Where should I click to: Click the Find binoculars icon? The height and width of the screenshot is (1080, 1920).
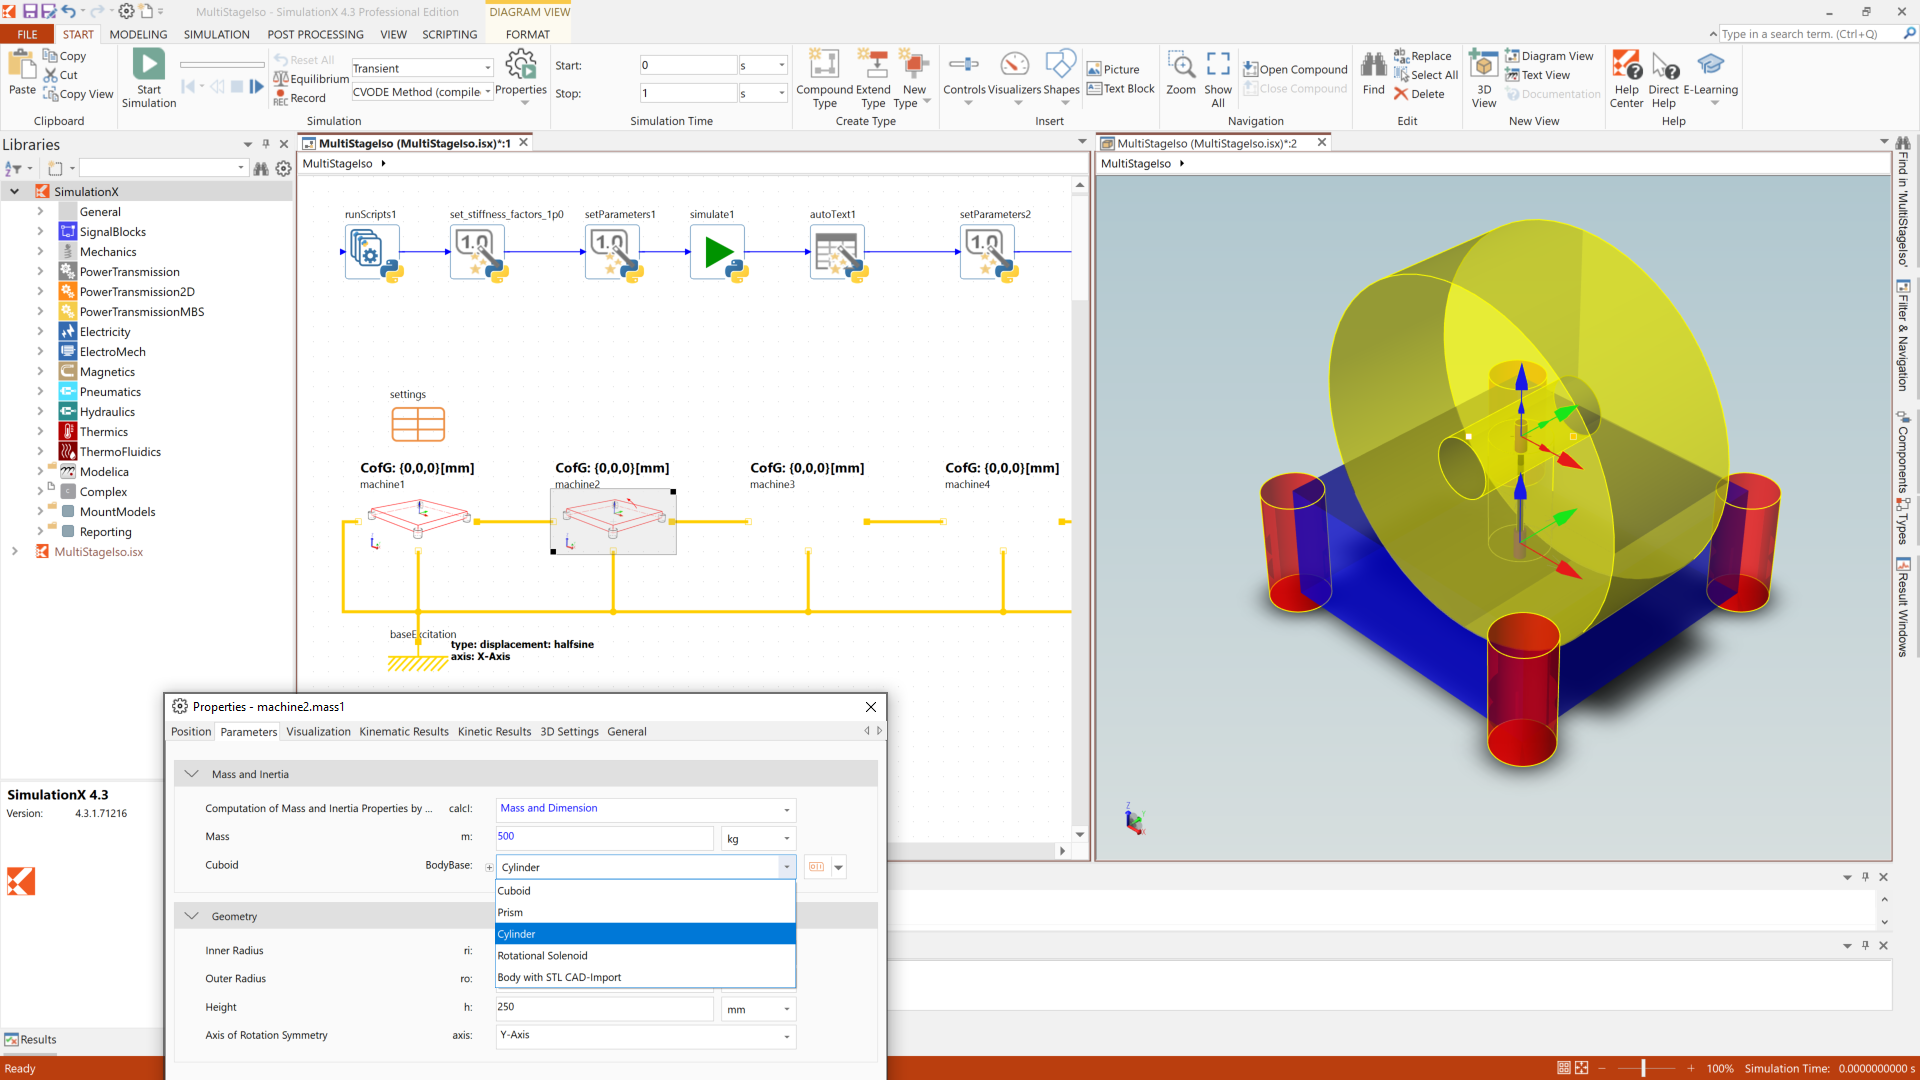[1373, 66]
